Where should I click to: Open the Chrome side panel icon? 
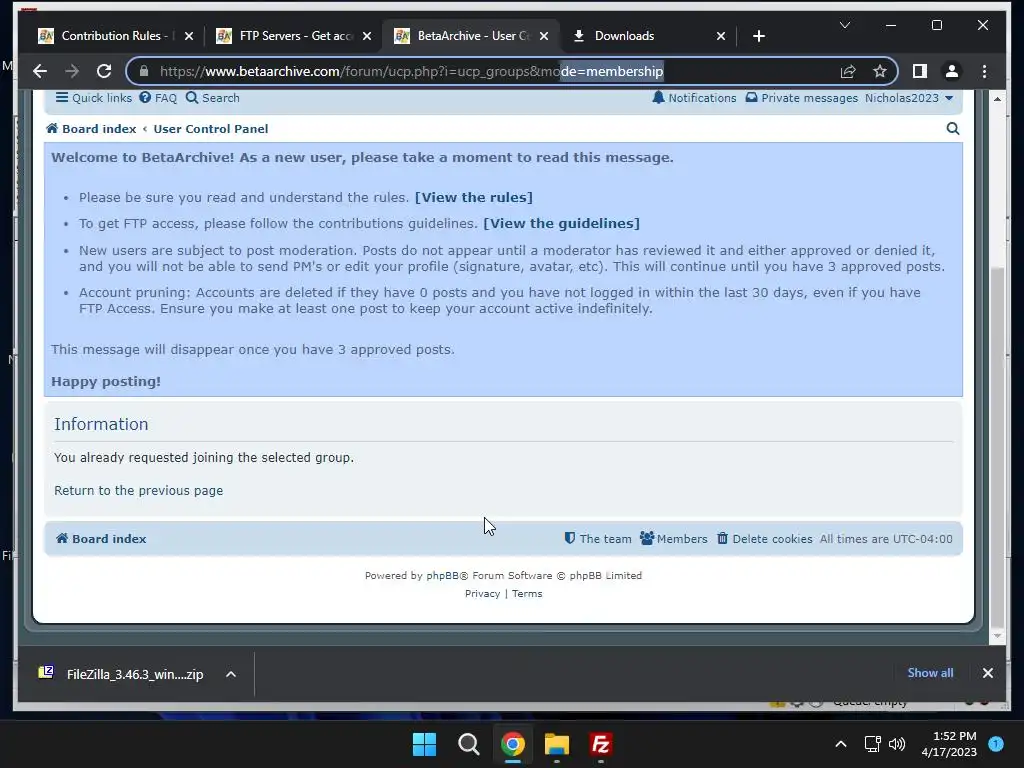pyautogui.click(x=920, y=71)
